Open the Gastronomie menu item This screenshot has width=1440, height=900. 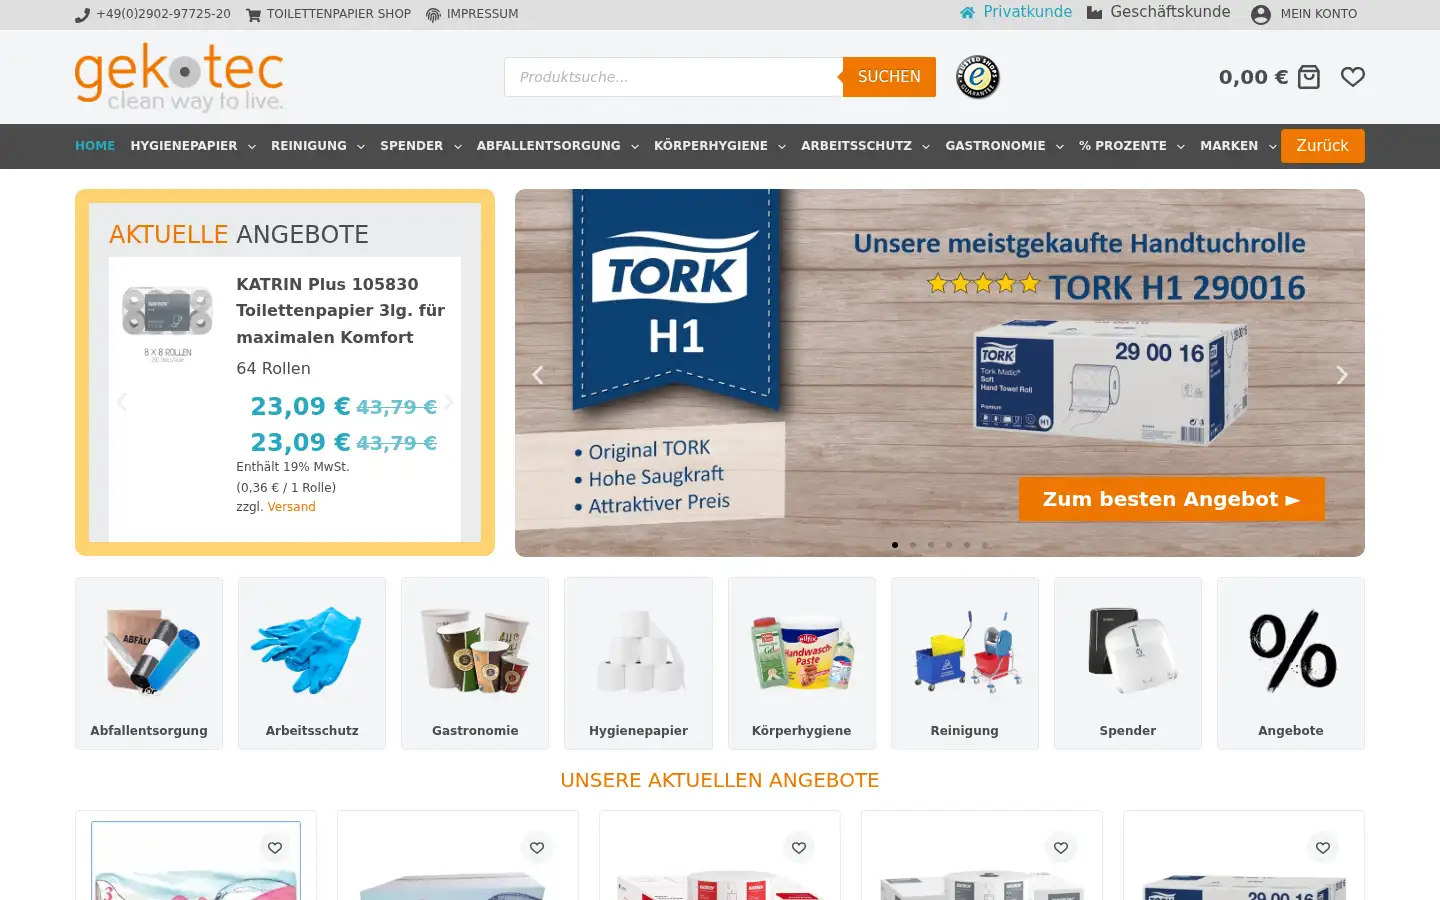click(995, 146)
